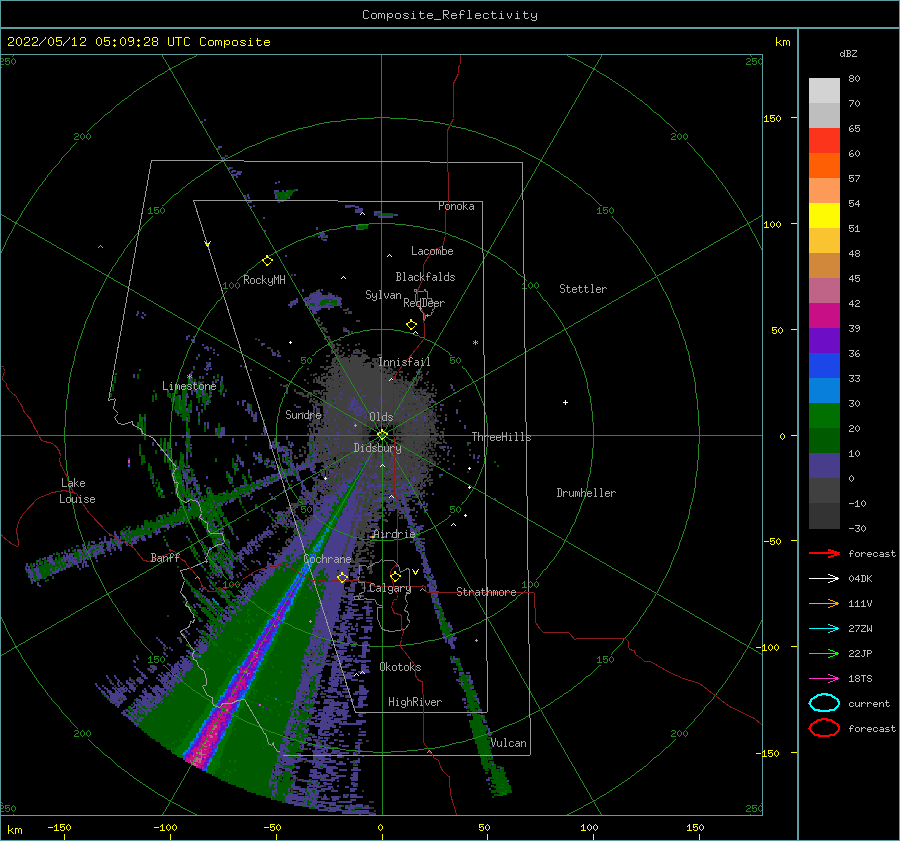This screenshot has height=841, width=900.
Task: Click the Limestone label
Action: [x=189, y=386]
